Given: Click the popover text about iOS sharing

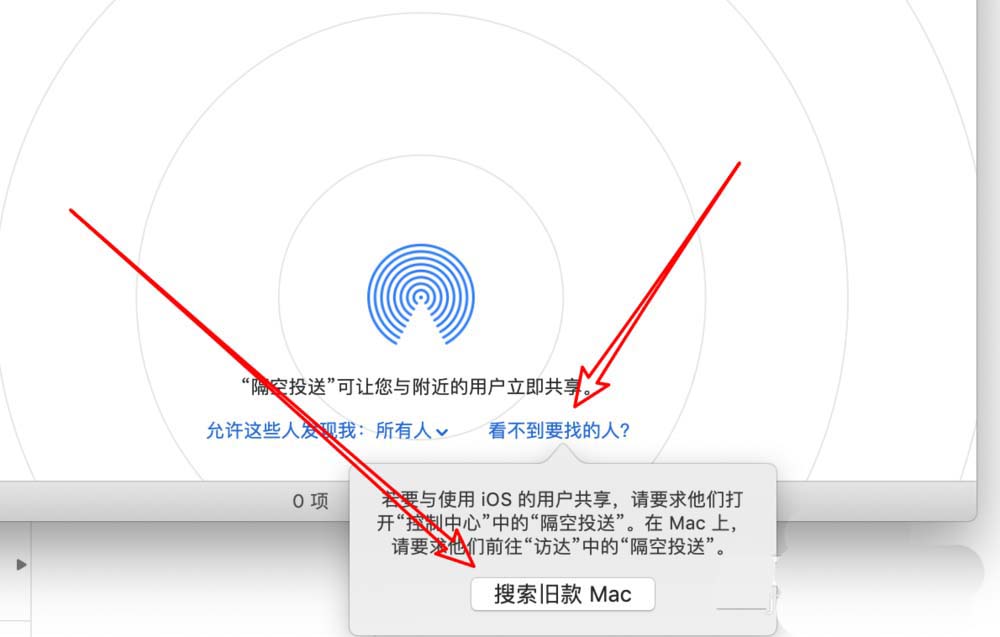Looking at the screenshot, I should [559, 523].
